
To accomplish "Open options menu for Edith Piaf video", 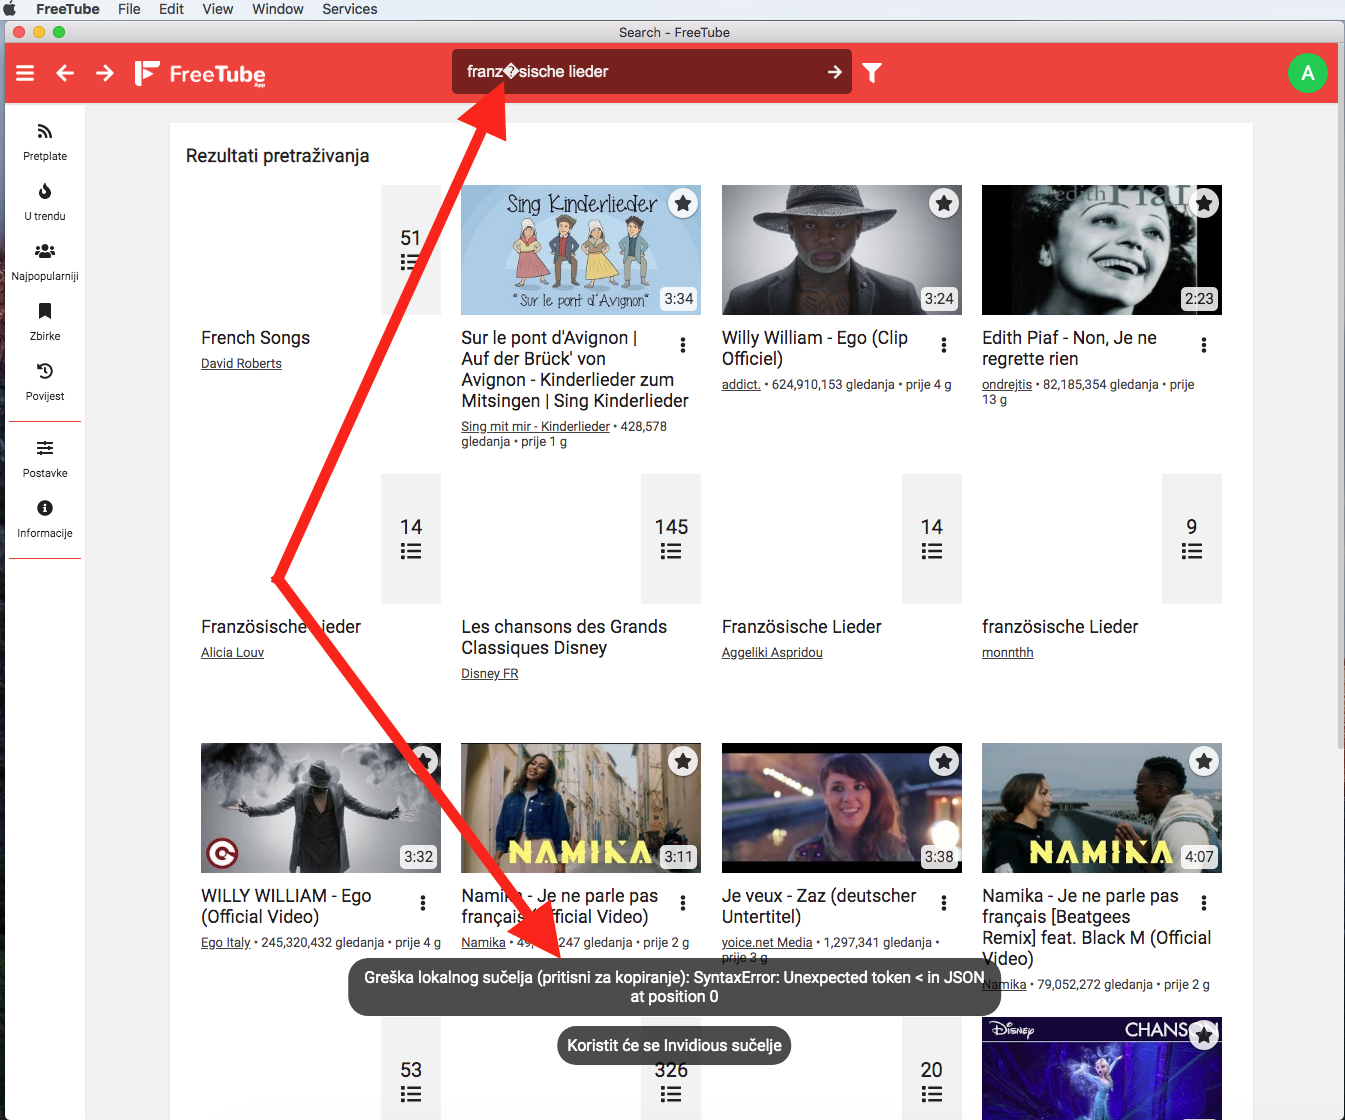I will 1204,344.
